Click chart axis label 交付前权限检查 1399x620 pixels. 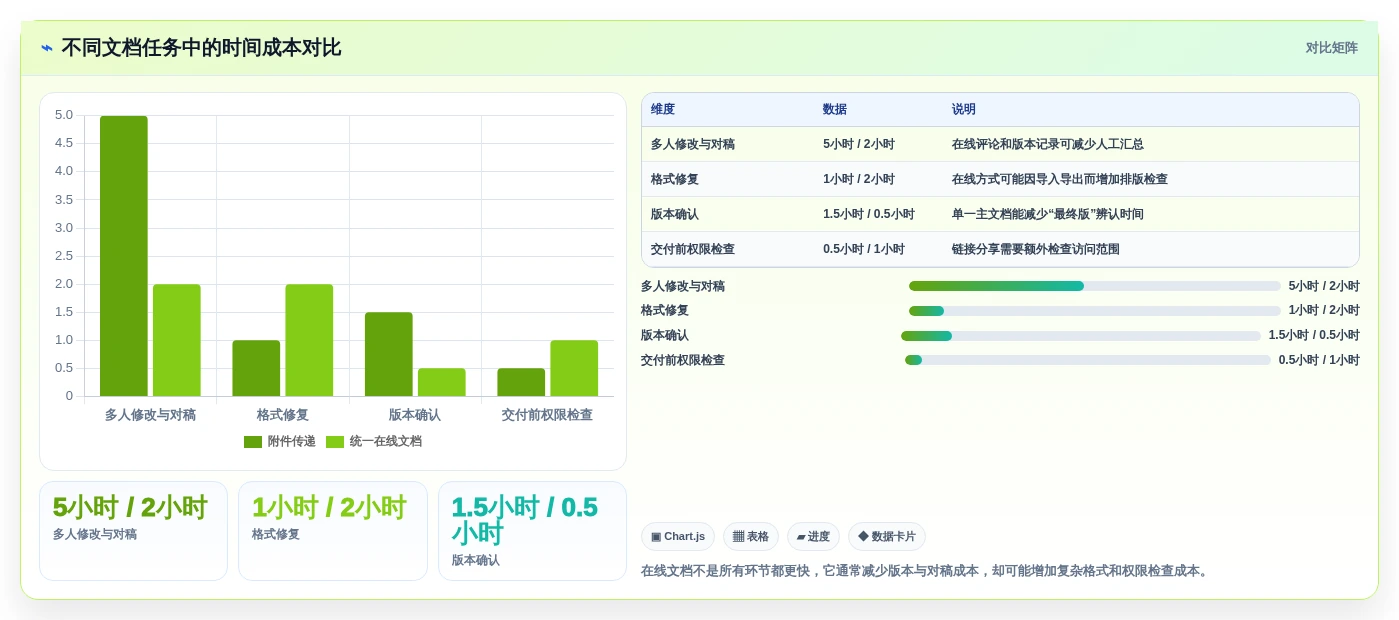coord(547,414)
